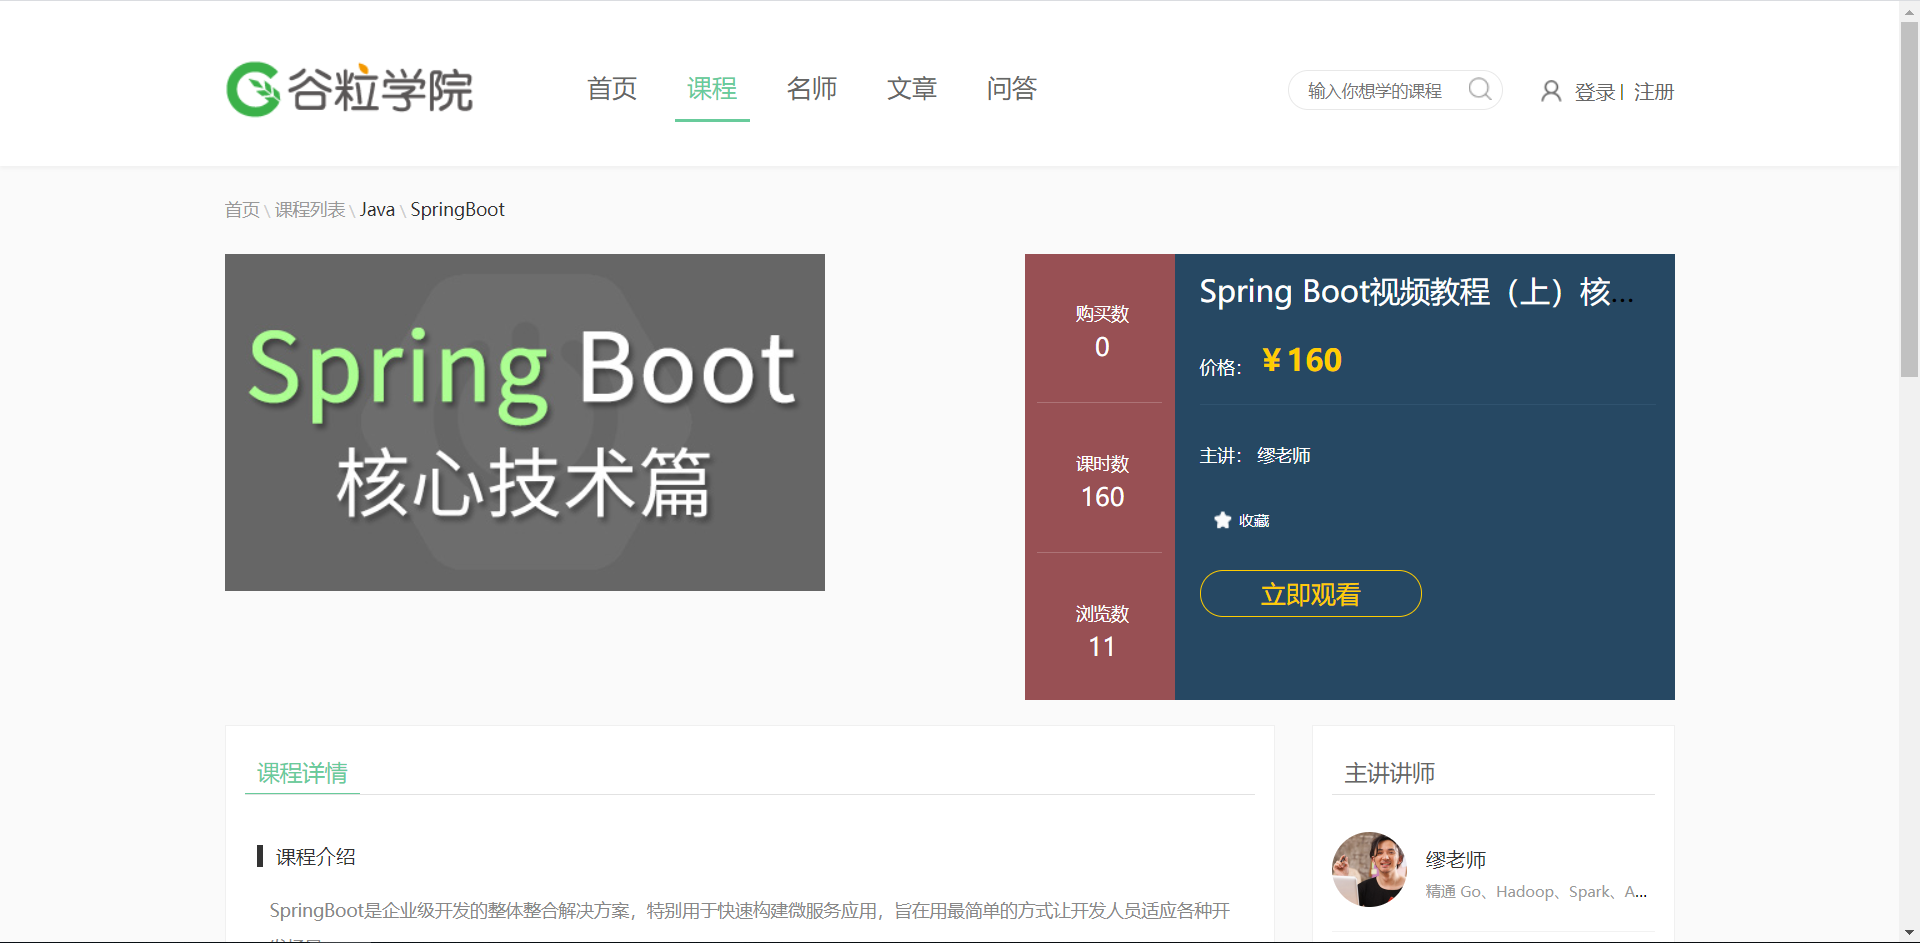
Task: Click the 缪老师 avatar photo
Action: pyautogui.click(x=1369, y=870)
